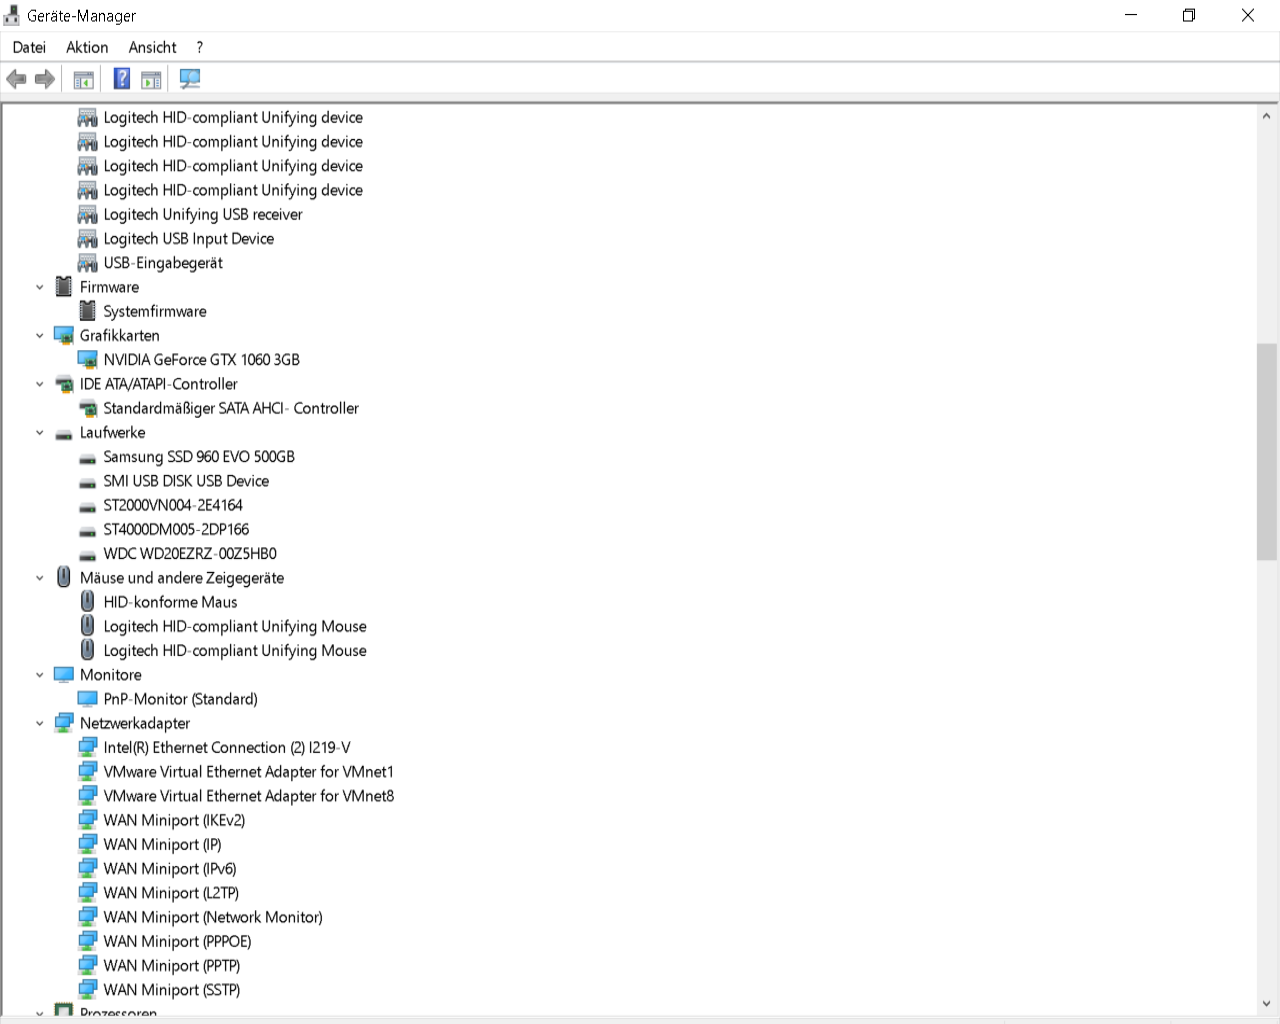Image resolution: width=1280 pixels, height=1024 pixels.
Task: Select WAN Miniport (PPPOE)
Action: [177, 941]
